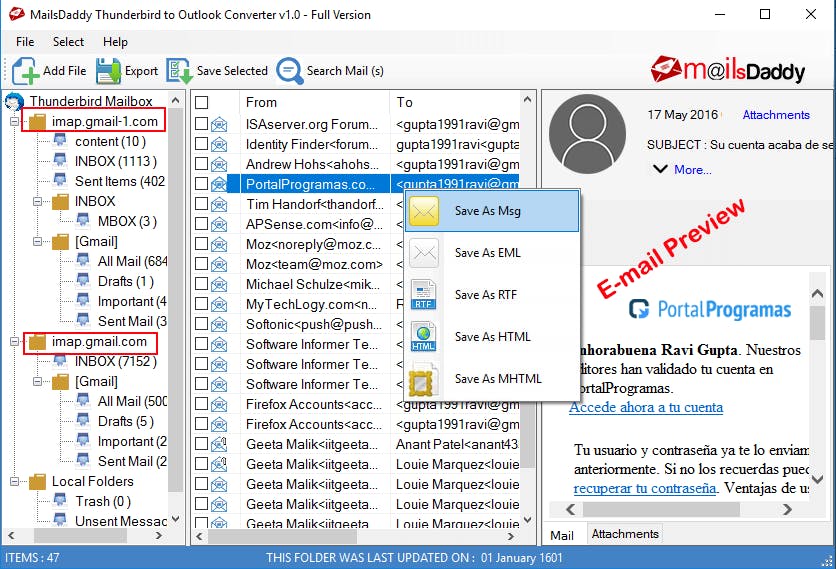Collapse [Gmail] node under imap.gmail-1.com
The width and height of the screenshot is (836, 569).
coord(37,242)
